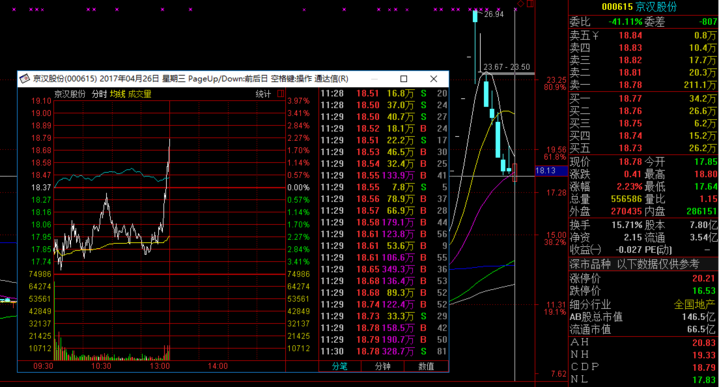Toggle the 均线 average line label

pyautogui.click(x=117, y=94)
